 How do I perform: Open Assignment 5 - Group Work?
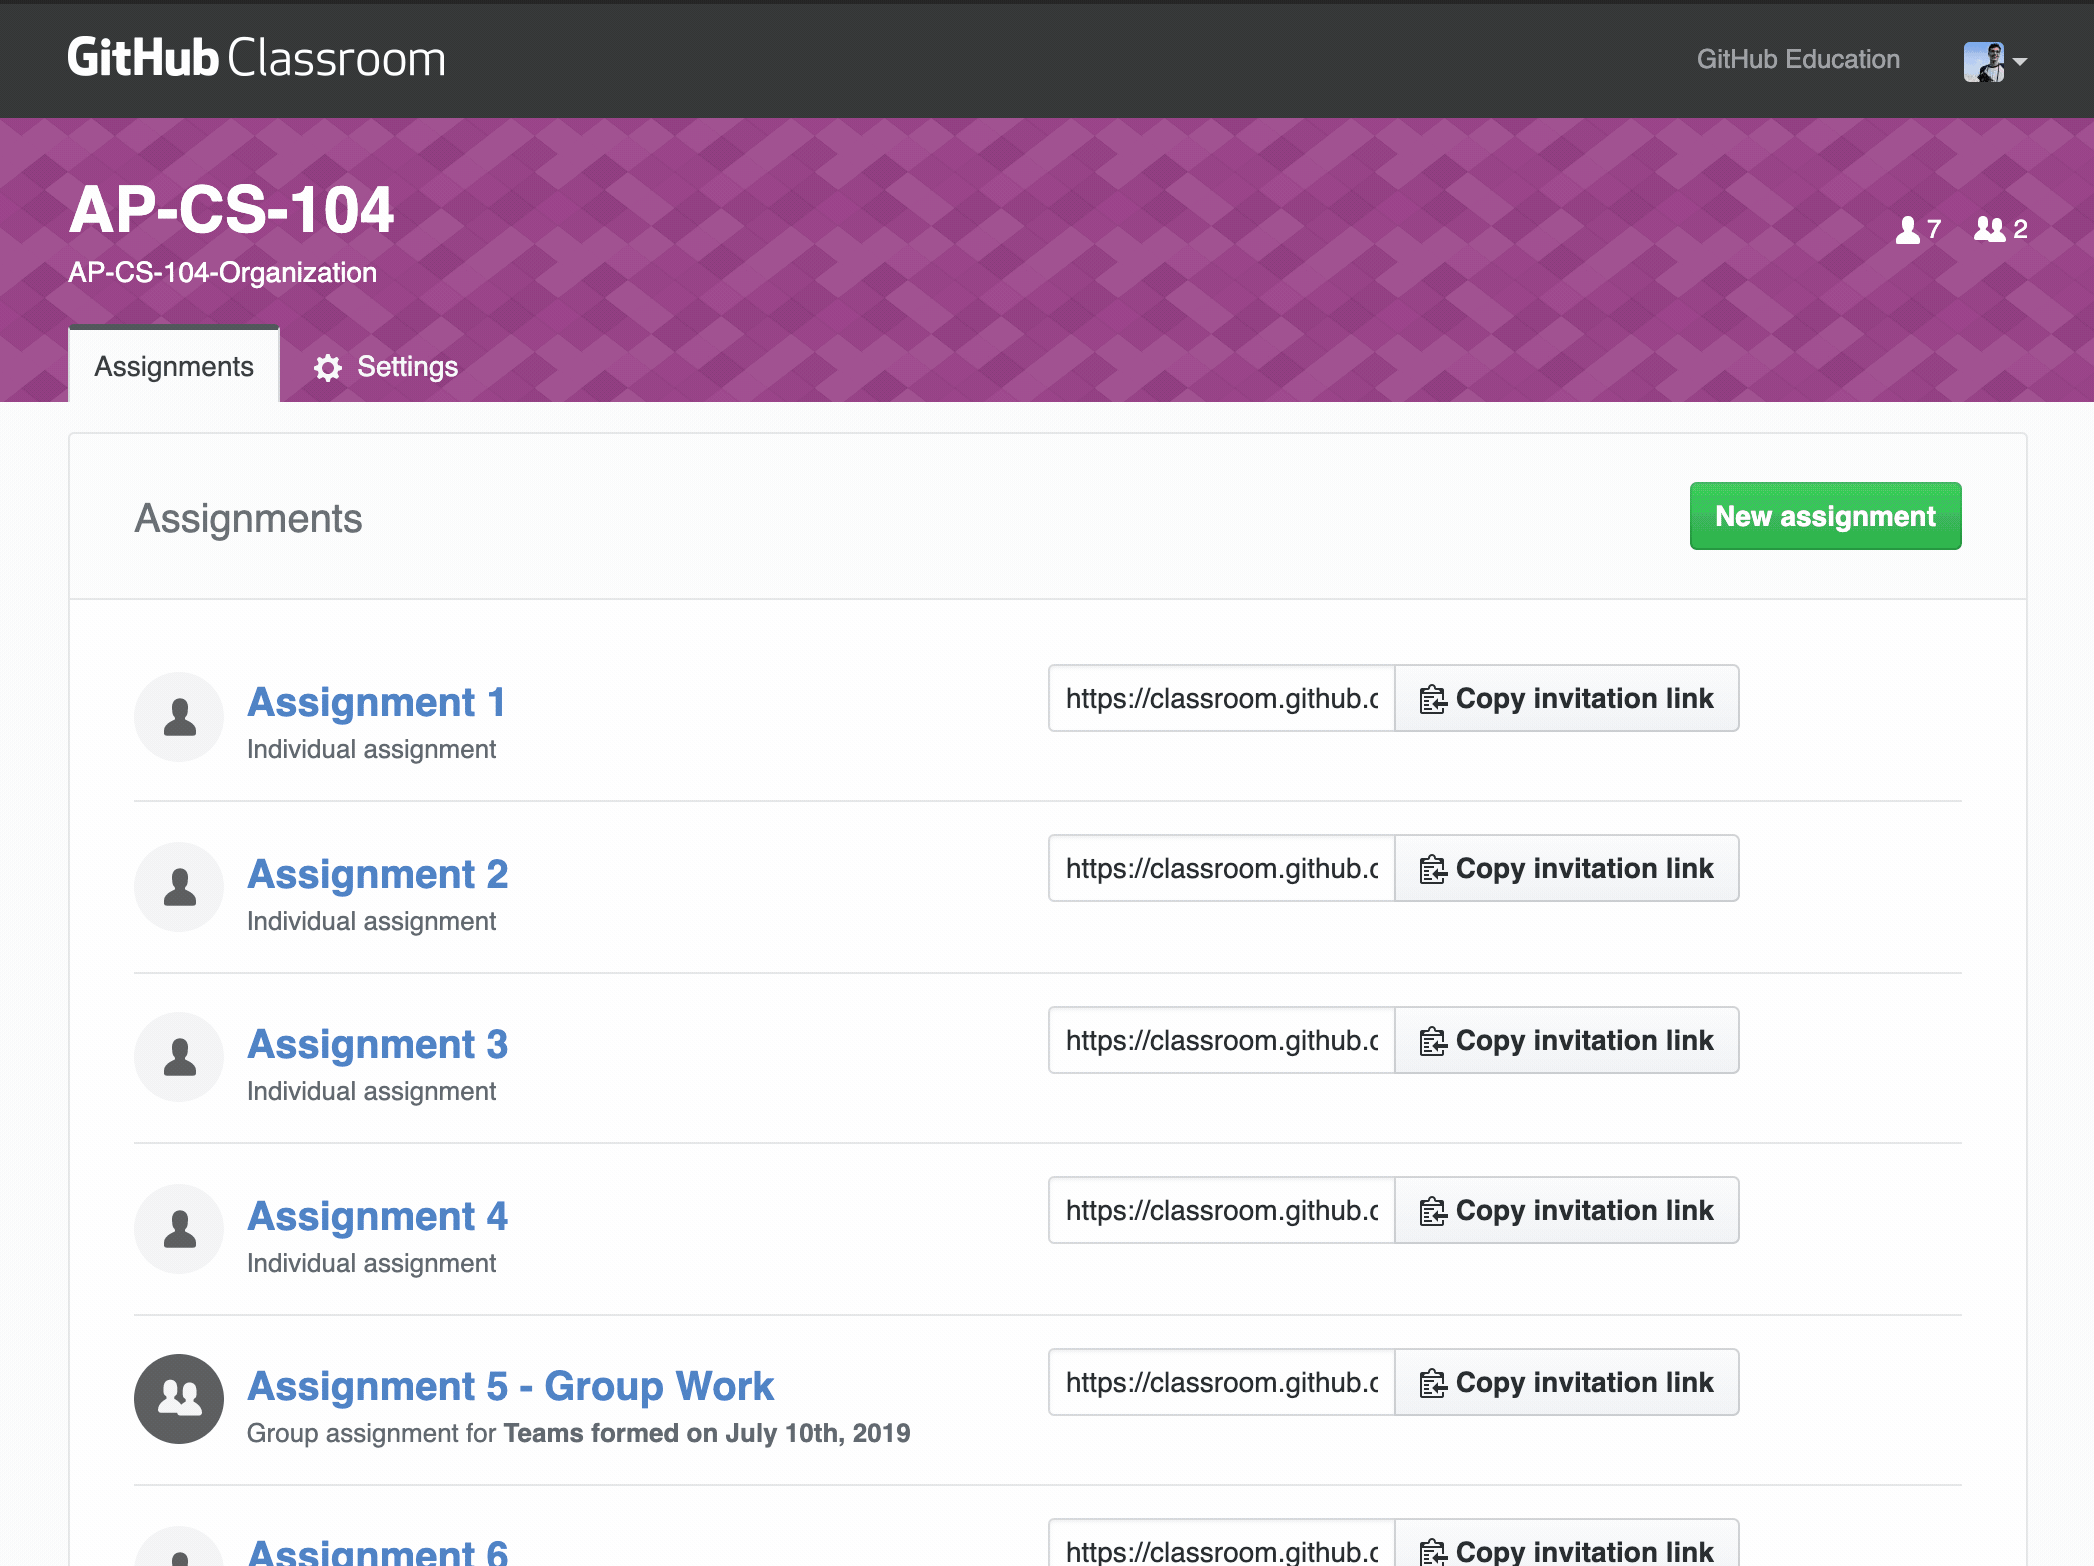click(x=510, y=1386)
